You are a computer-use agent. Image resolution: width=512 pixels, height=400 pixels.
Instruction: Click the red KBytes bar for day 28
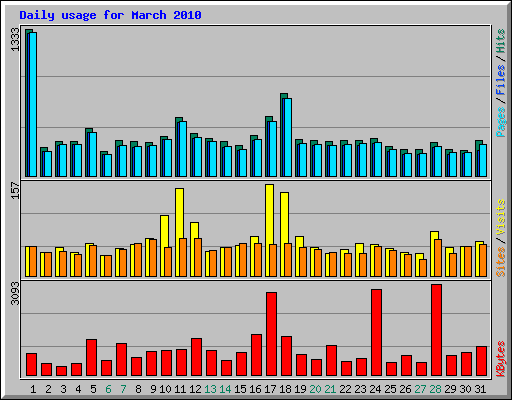coord(436,330)
